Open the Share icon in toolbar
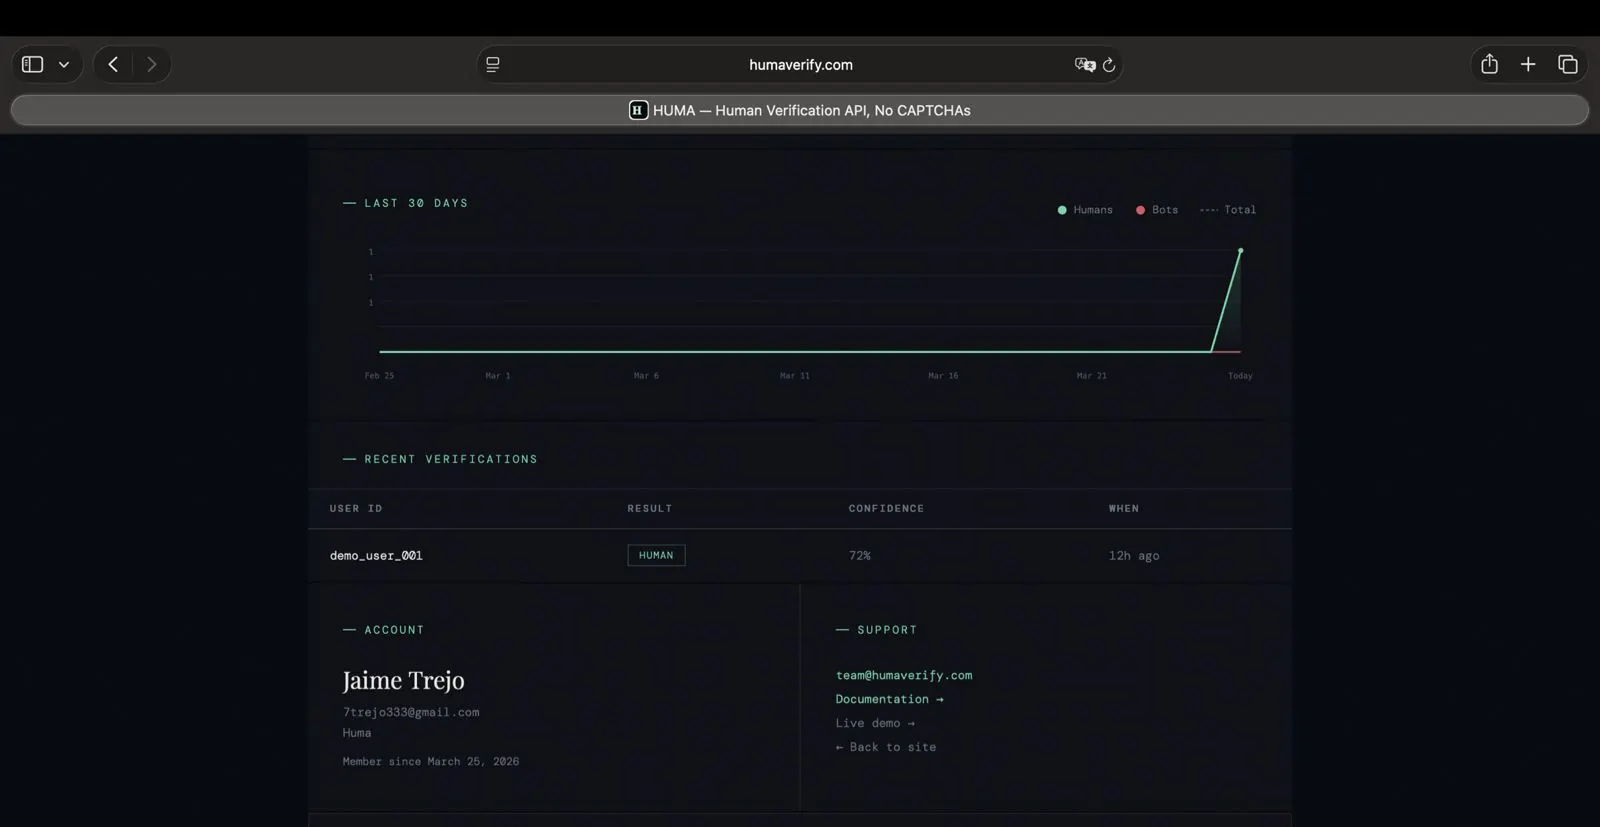 click(x=1489, y=64)
